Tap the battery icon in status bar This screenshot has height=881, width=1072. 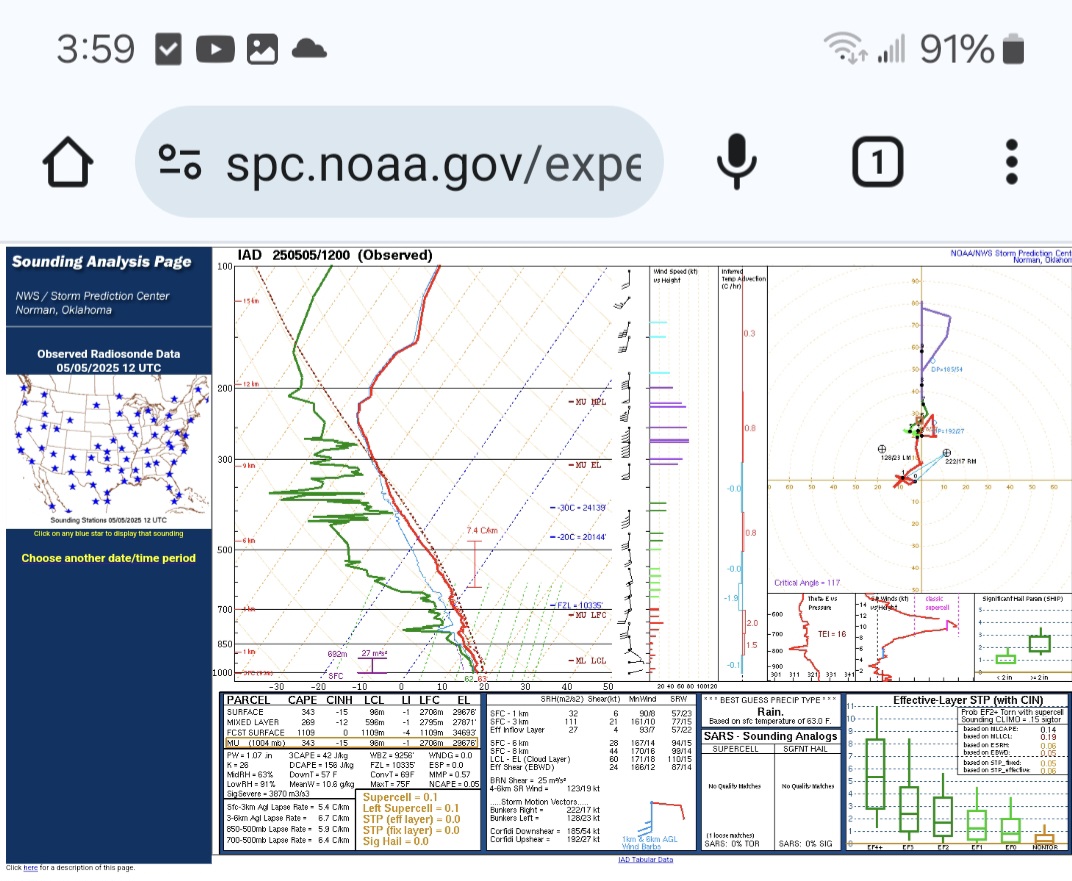click(x=1013, y=49)
